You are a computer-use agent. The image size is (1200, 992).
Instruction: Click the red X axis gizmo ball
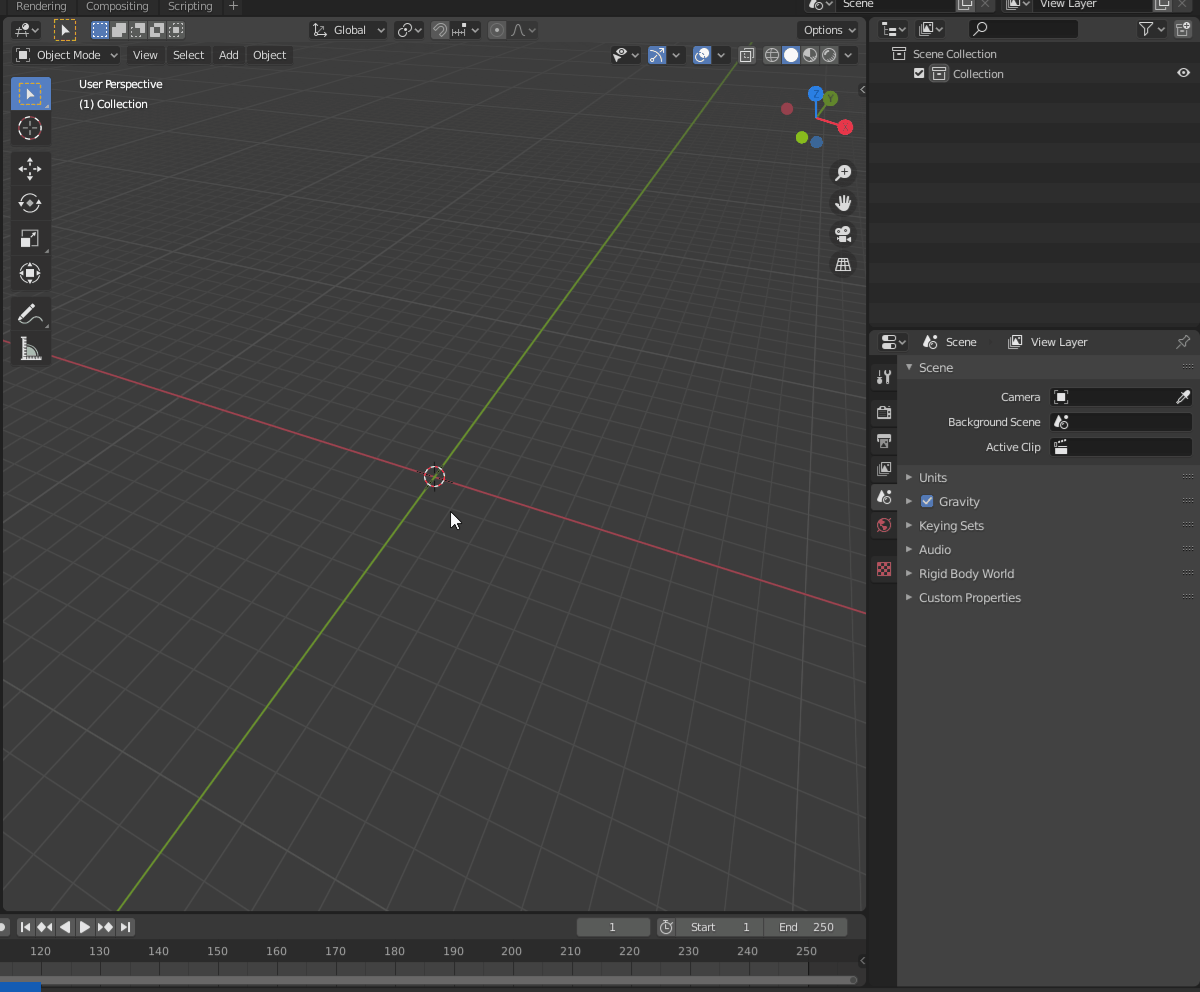click(845, 127)
